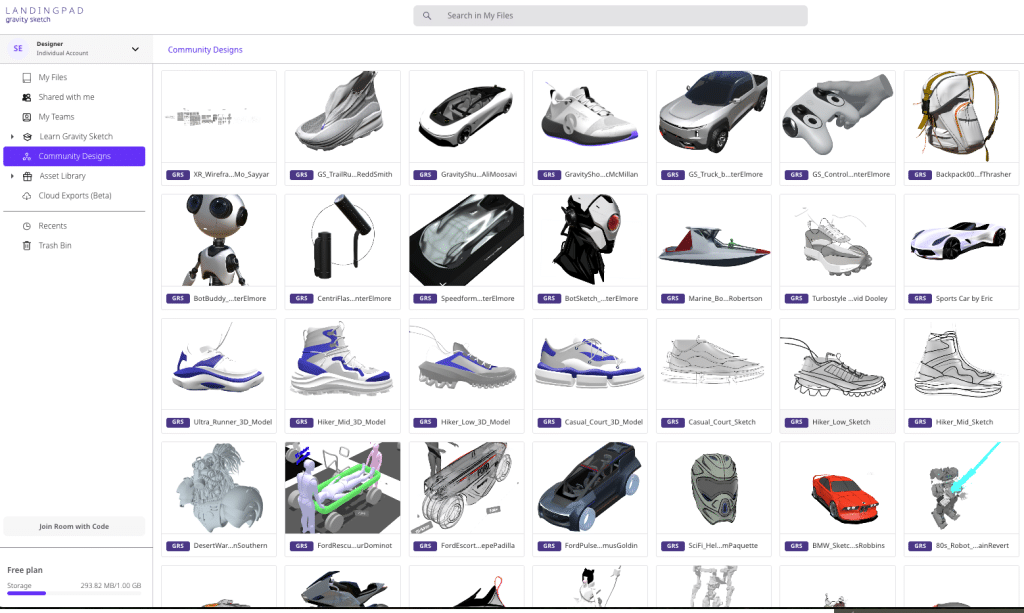Image resolution: width=1024 pixels, height=613 pixels.
Task: Open the Speedform...terElmore thumbnail
Action: coord(466,240)
